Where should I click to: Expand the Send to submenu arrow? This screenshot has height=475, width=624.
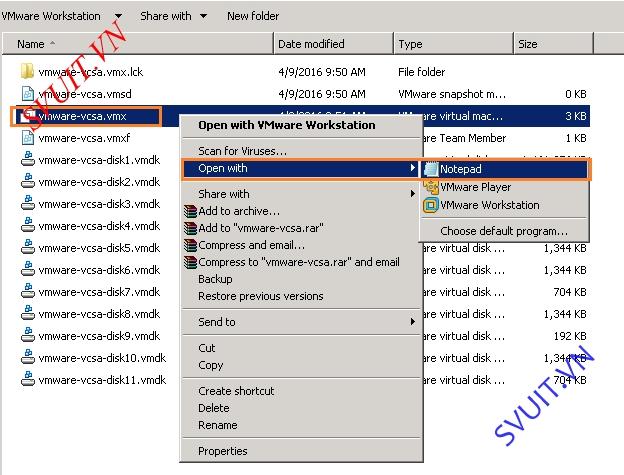[x=413, y=321]
